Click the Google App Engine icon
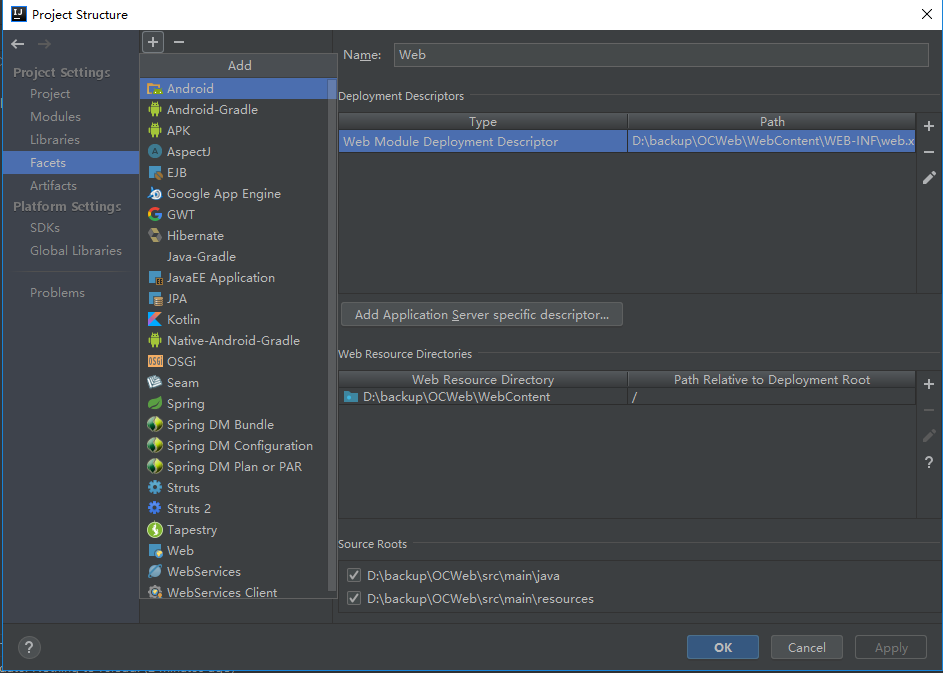The height and width of the screenshot is (673, 943). pyautogui.click(x=155, y=193)
